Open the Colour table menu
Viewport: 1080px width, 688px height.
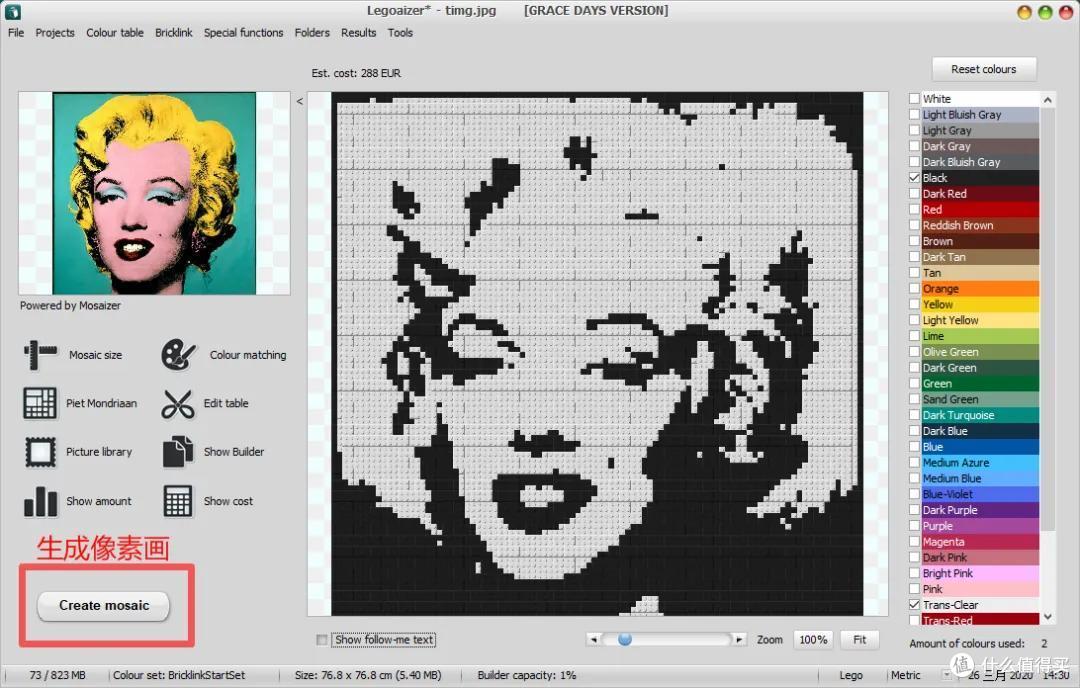(115, 32)
